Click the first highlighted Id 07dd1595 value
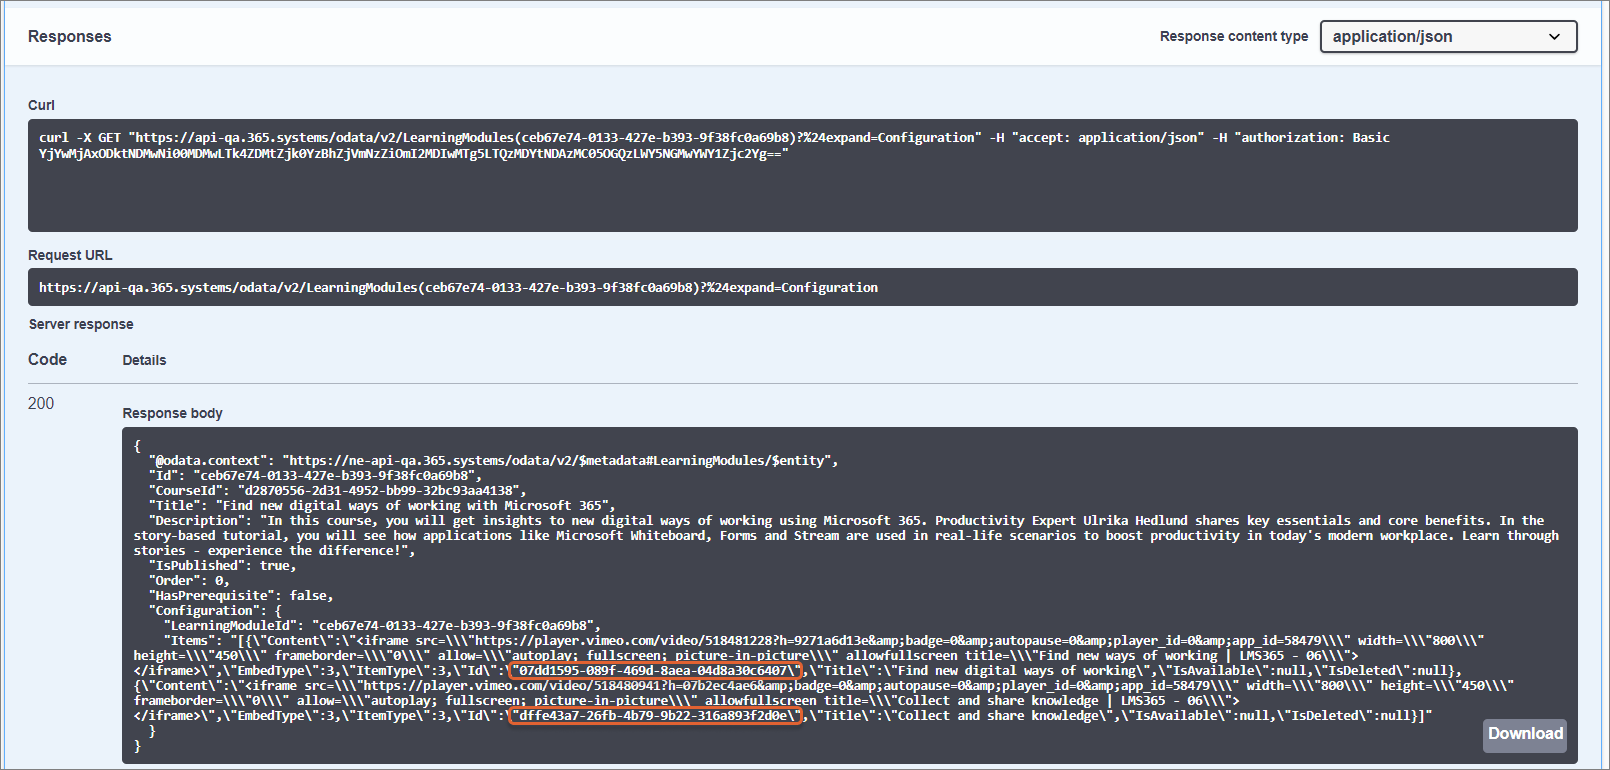1610x770 pixels. [655, 671]
